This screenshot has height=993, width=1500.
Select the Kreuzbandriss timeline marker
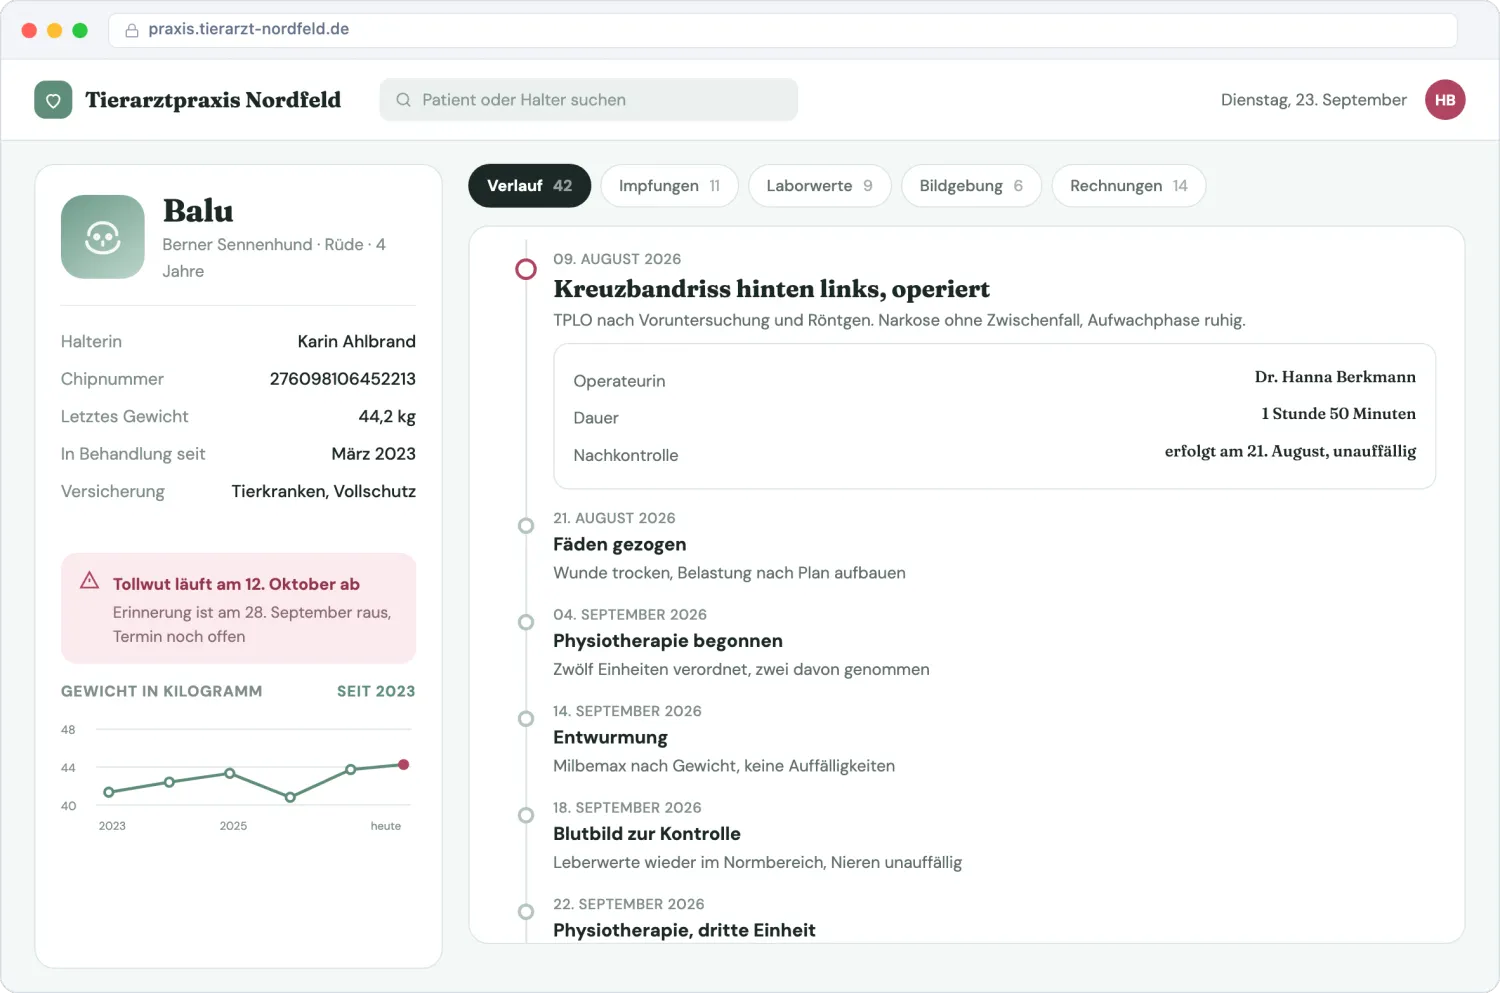(x=526, y=269)
